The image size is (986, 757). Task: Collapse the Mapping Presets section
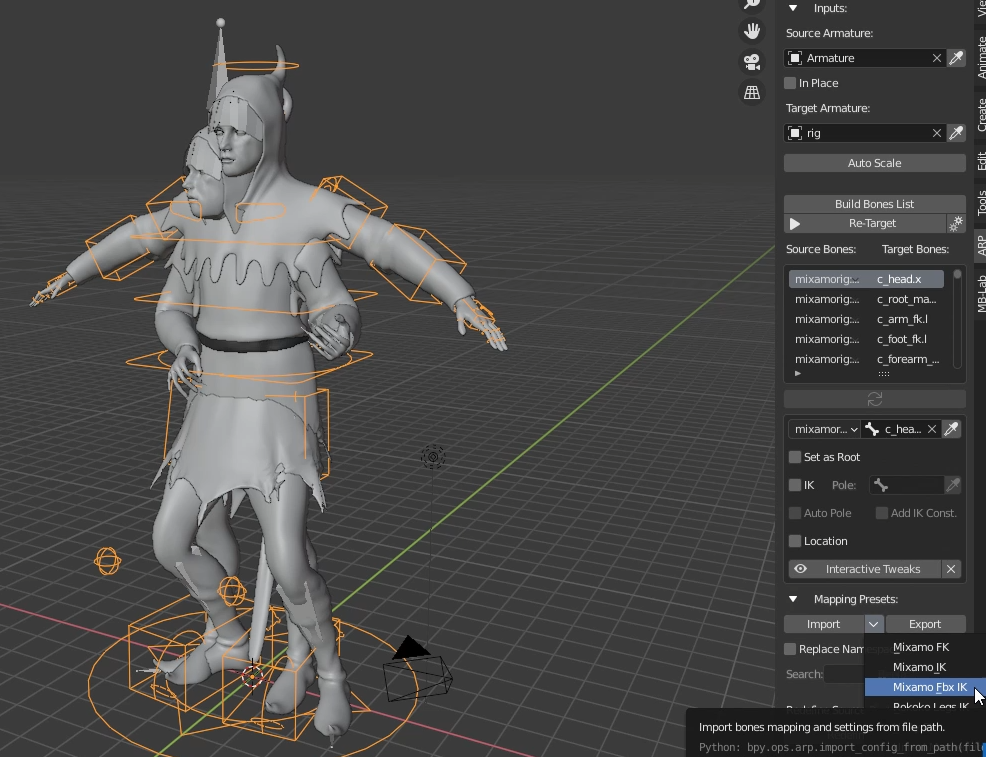point(793,599)
